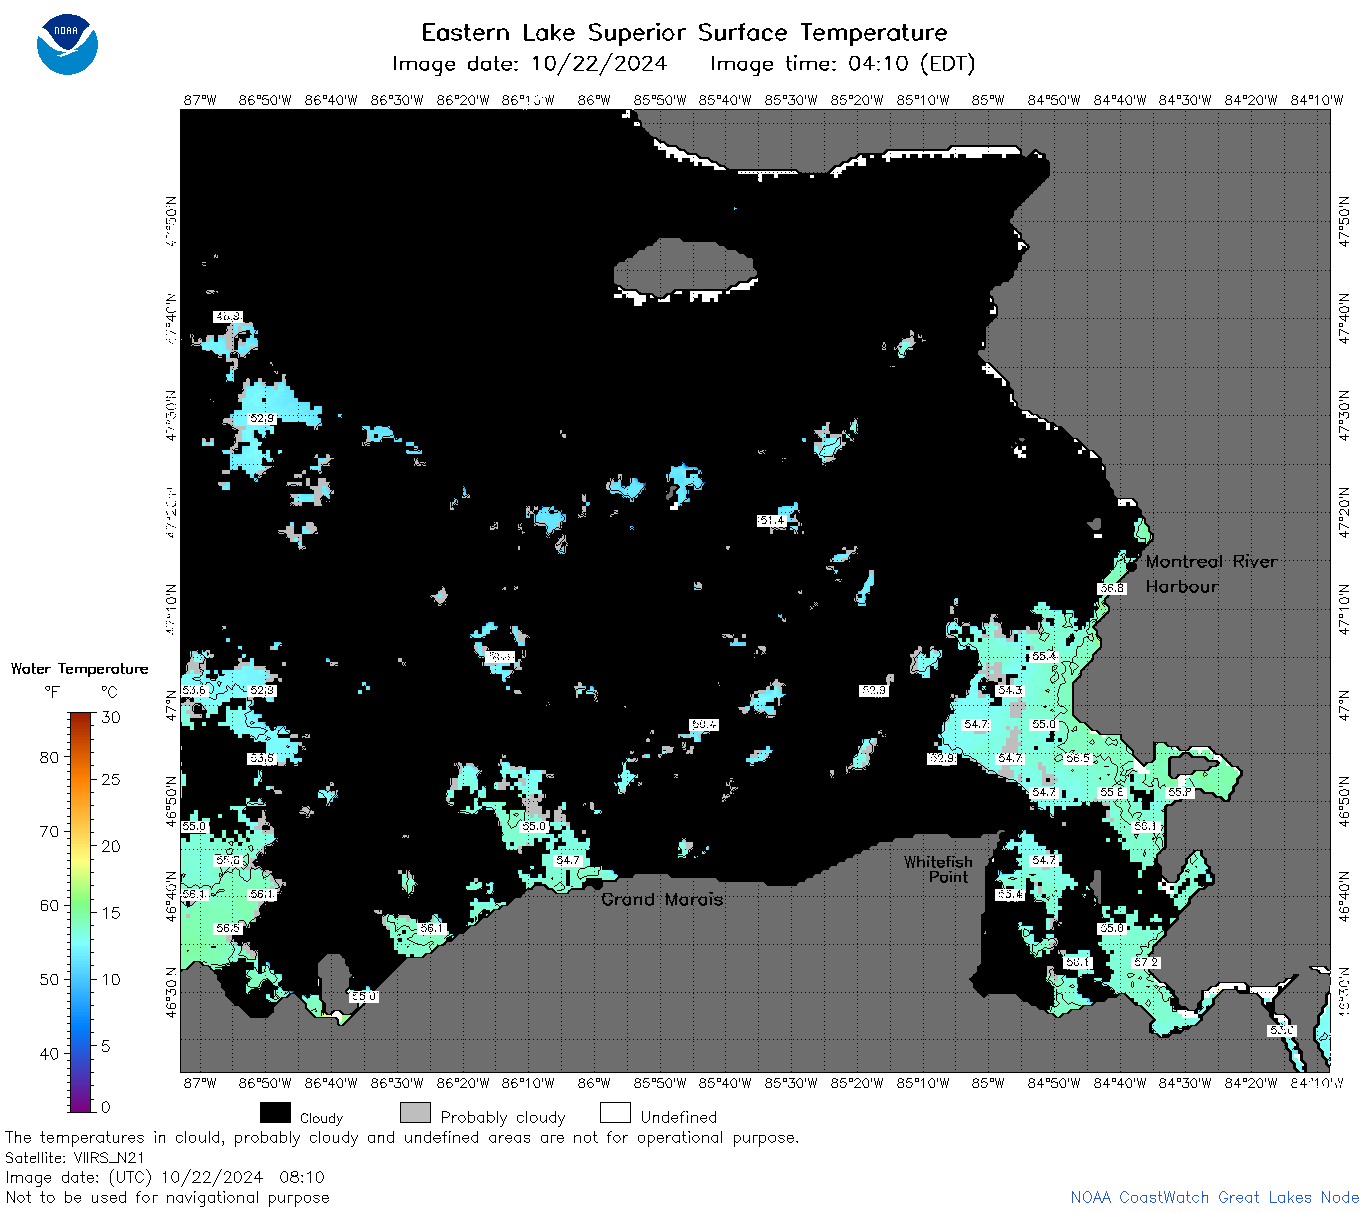Viewport: 1370px width, 1213px height.
Task: Click the 54.3 temperature reading
Action: (1010, 690)
